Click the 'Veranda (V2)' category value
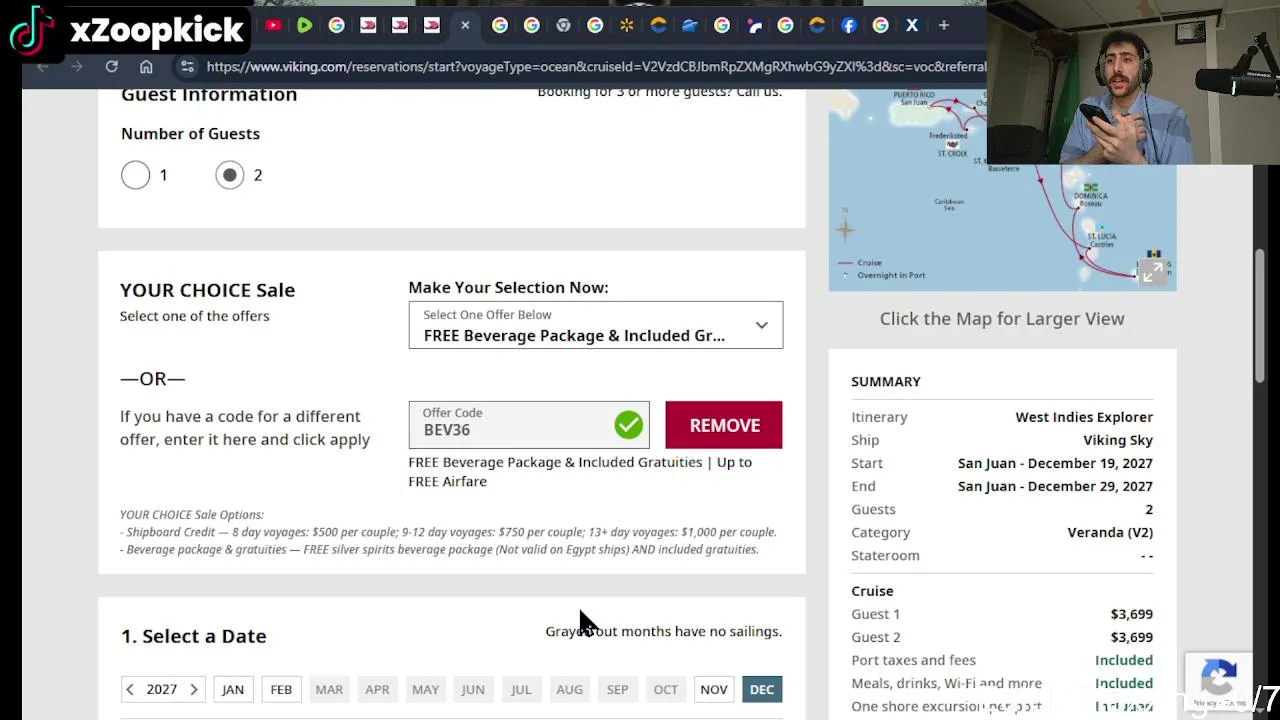The height and width of the screenshot is (720, 1280). point(1110,532)
